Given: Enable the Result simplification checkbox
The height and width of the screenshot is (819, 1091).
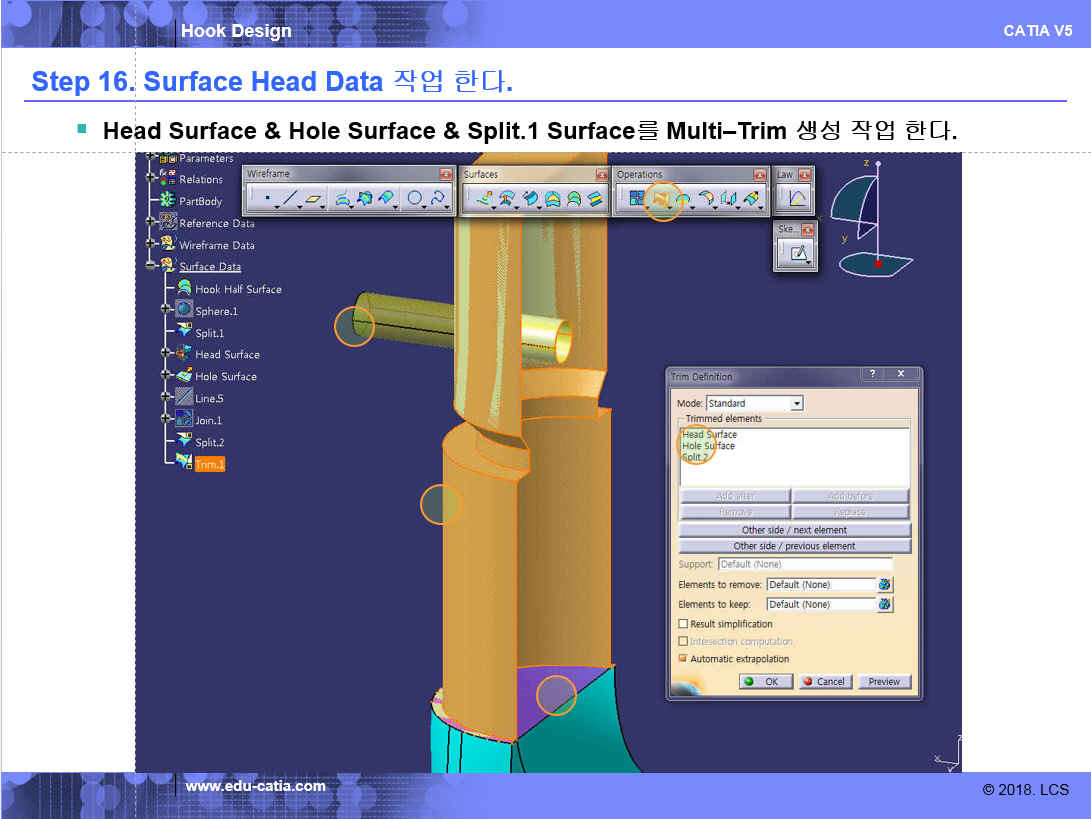Looking at the screenshot, I should coord(683,624).
